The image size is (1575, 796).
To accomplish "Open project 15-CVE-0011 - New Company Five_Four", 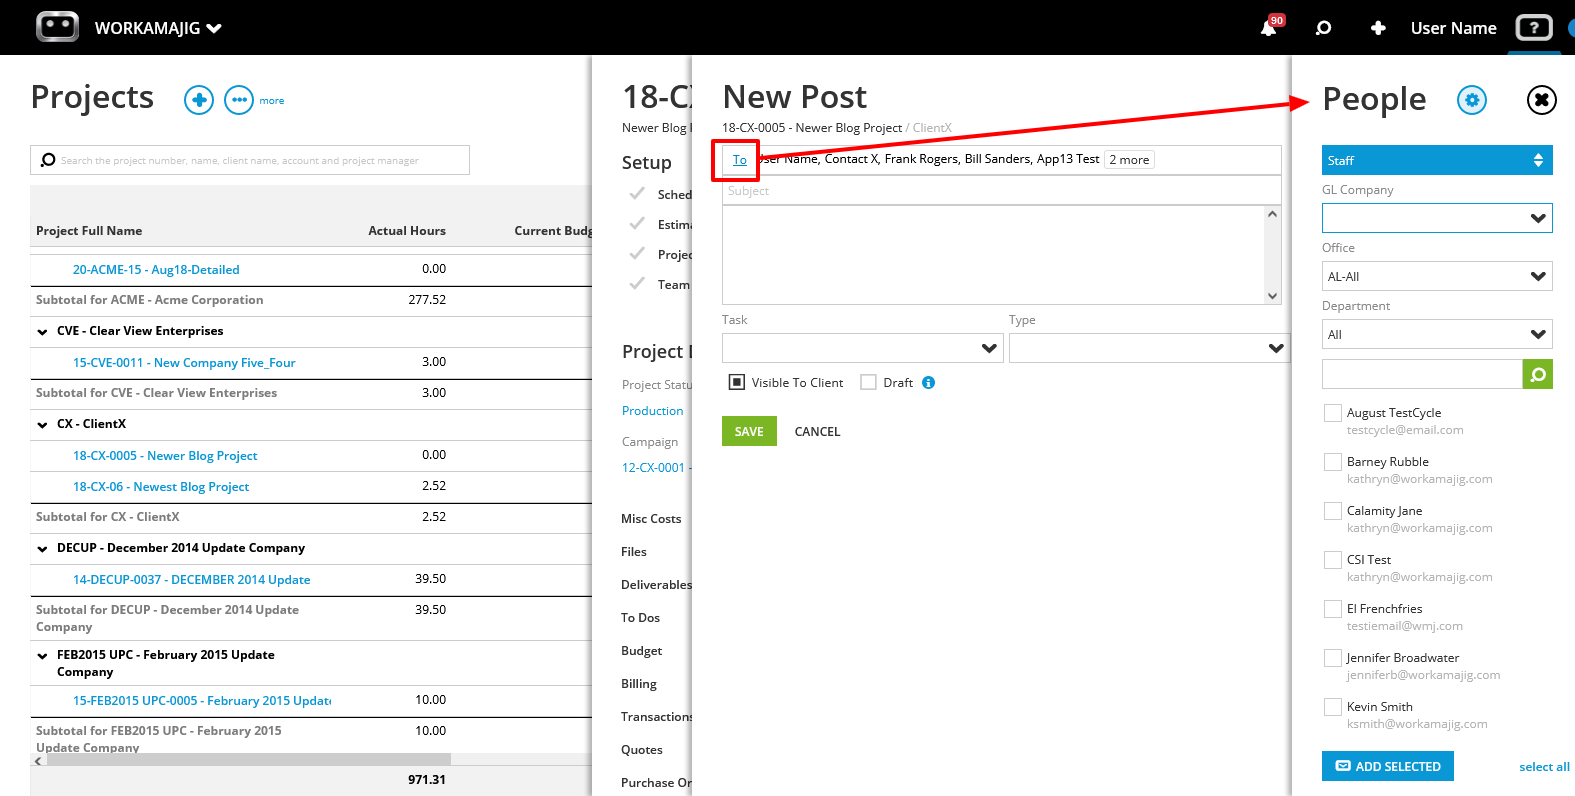I will 184,363.
